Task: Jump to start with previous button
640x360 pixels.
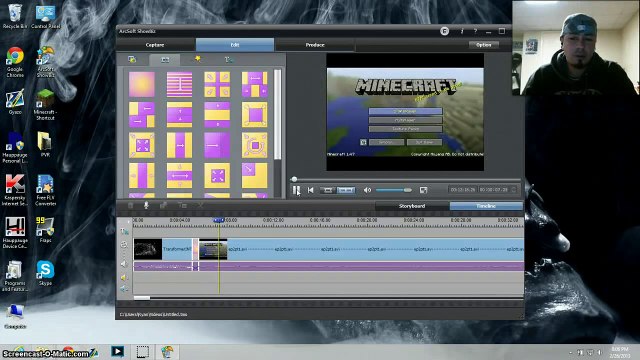Action: [311, 190]
